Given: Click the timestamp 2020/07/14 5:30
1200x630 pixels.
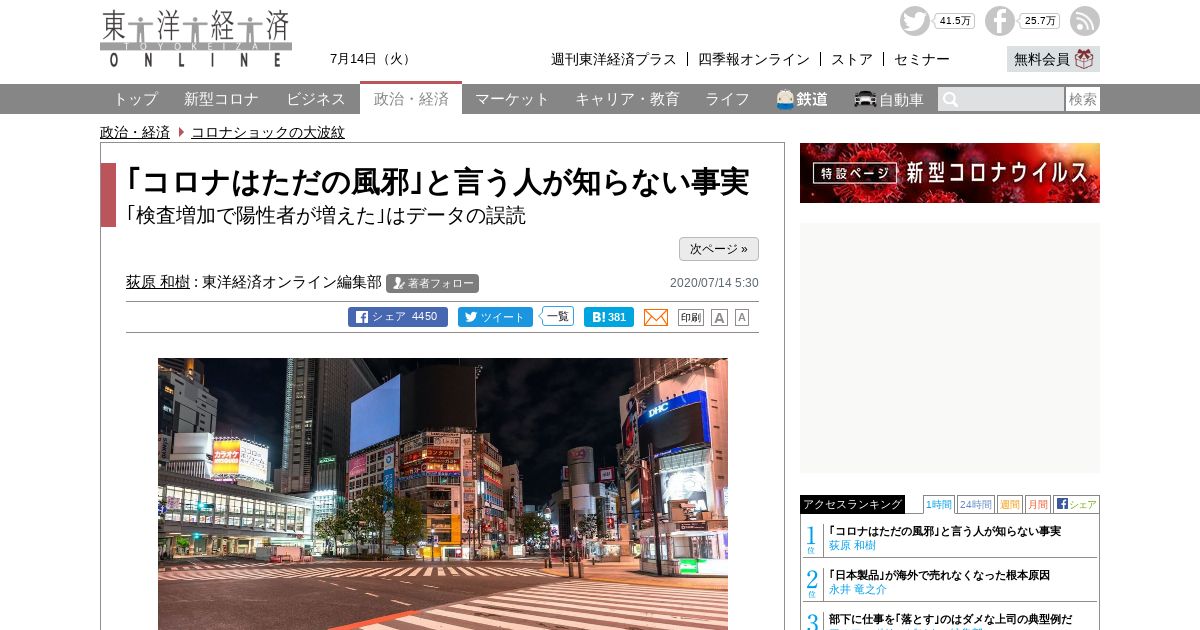Looking at the screenshot, I should coord(714,283).
